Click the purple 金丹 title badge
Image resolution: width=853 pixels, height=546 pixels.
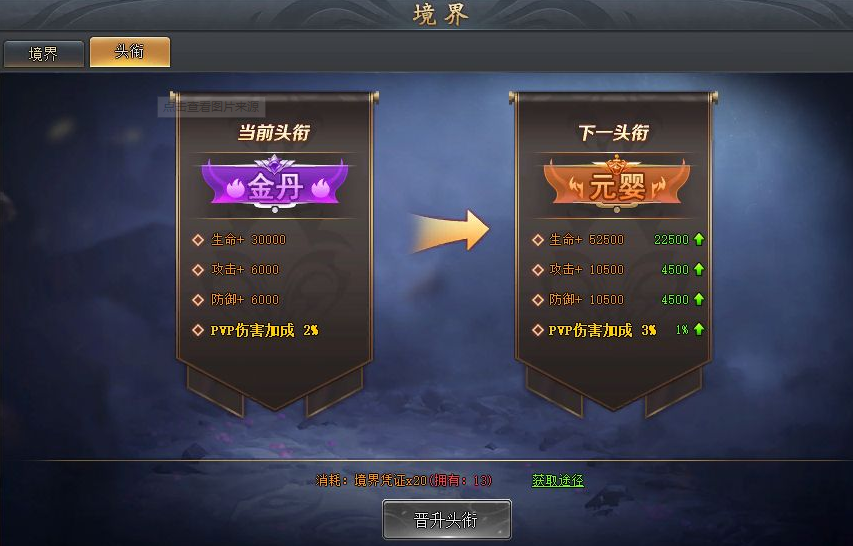275,183
